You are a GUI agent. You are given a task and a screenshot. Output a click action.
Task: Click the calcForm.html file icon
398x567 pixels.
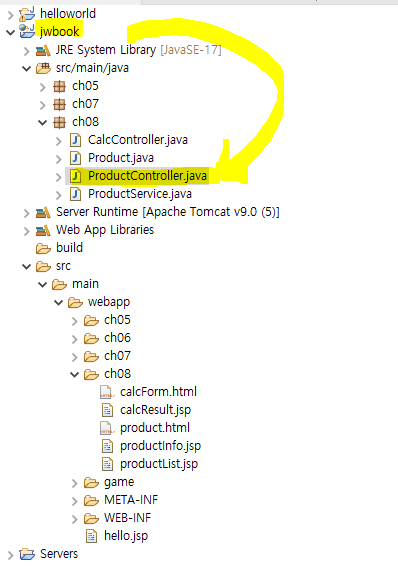pyautogui.click(x=107, y=392)
